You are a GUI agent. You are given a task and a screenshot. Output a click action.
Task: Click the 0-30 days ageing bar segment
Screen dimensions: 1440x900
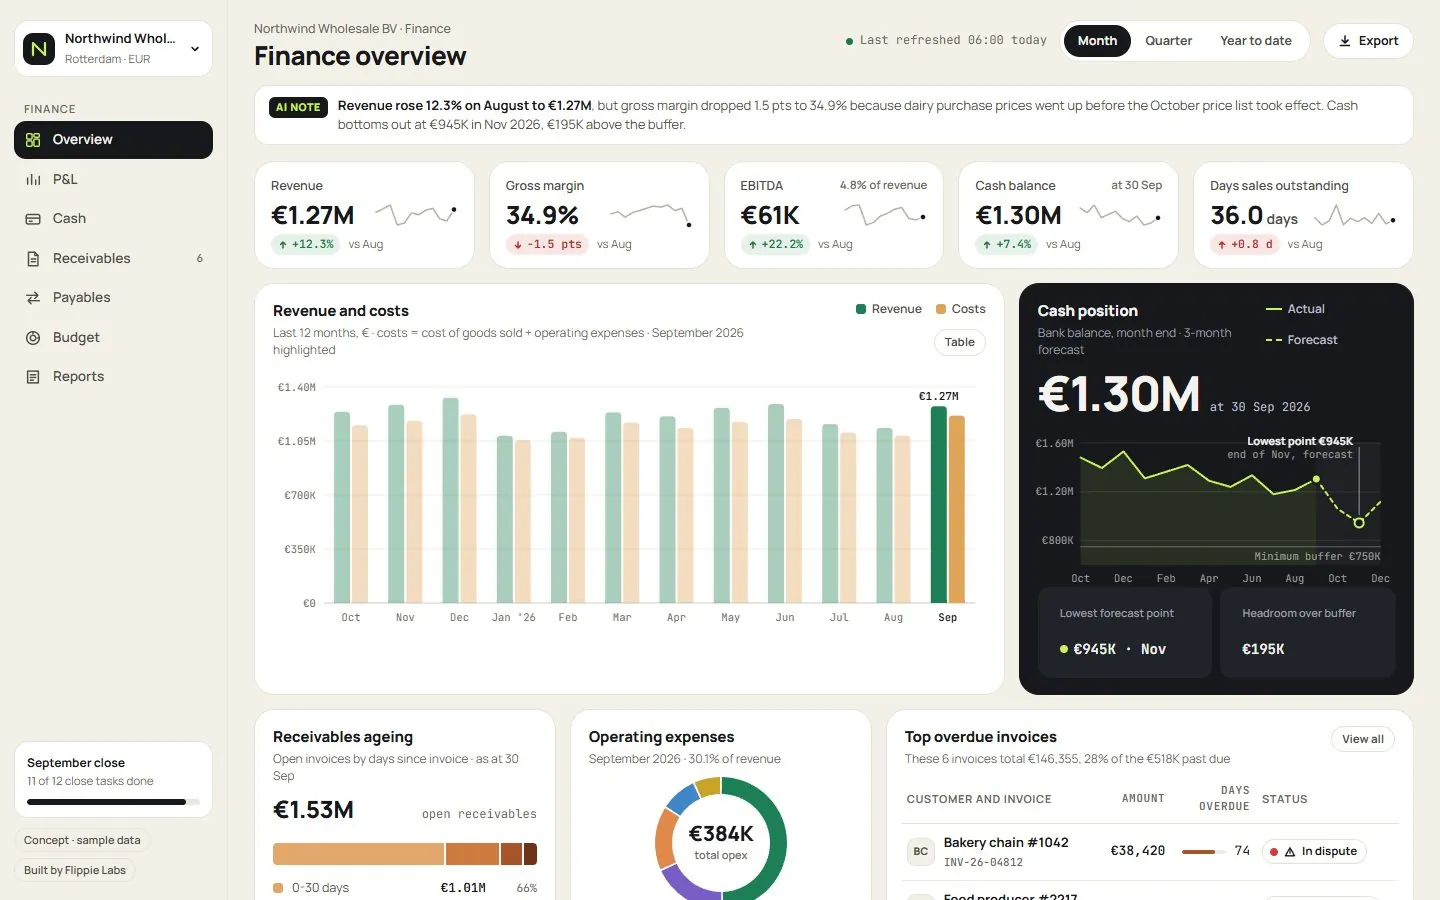coord(358,854)
